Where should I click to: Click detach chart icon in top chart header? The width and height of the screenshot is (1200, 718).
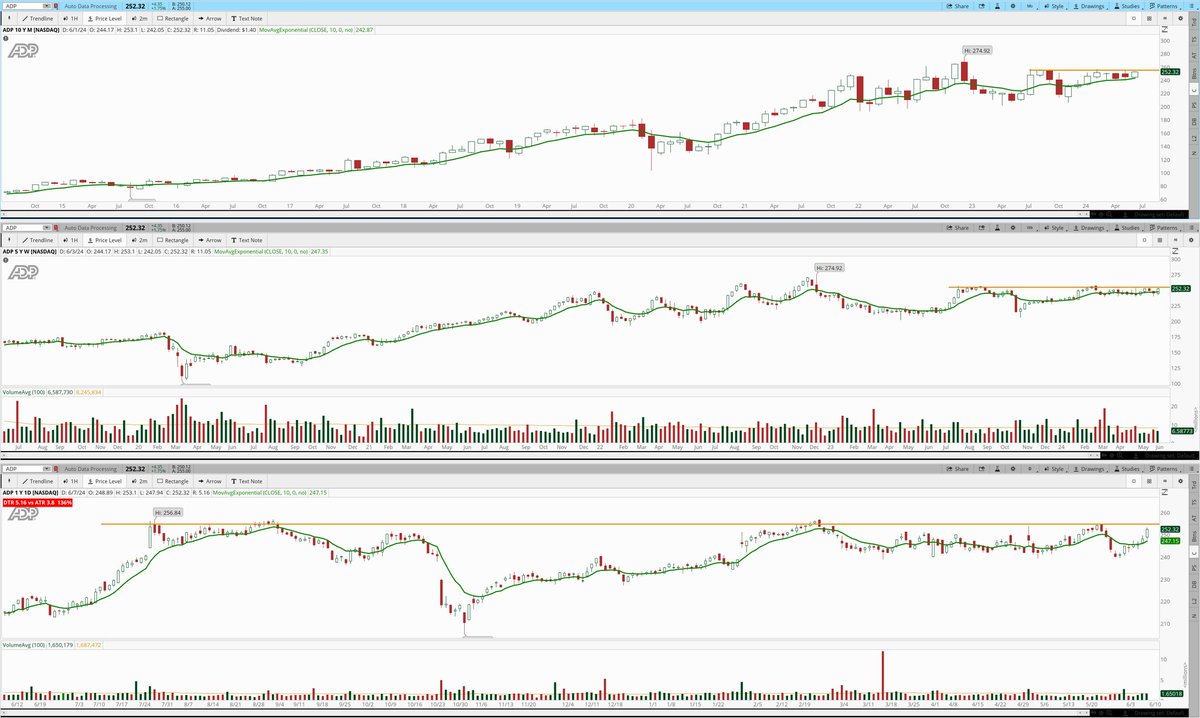coord(981,6)
